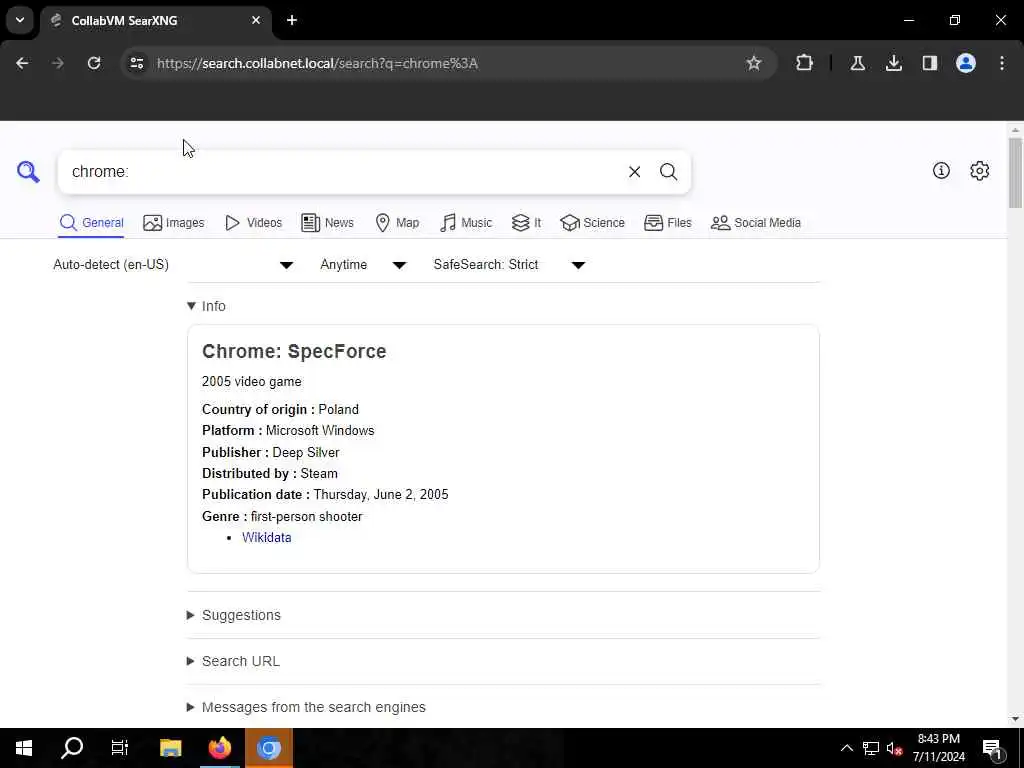The height and width of the screenshot is (768, 1024).
Task: Click the 'Microsoft Windows' platform value
Action: [x=320, y=430]
